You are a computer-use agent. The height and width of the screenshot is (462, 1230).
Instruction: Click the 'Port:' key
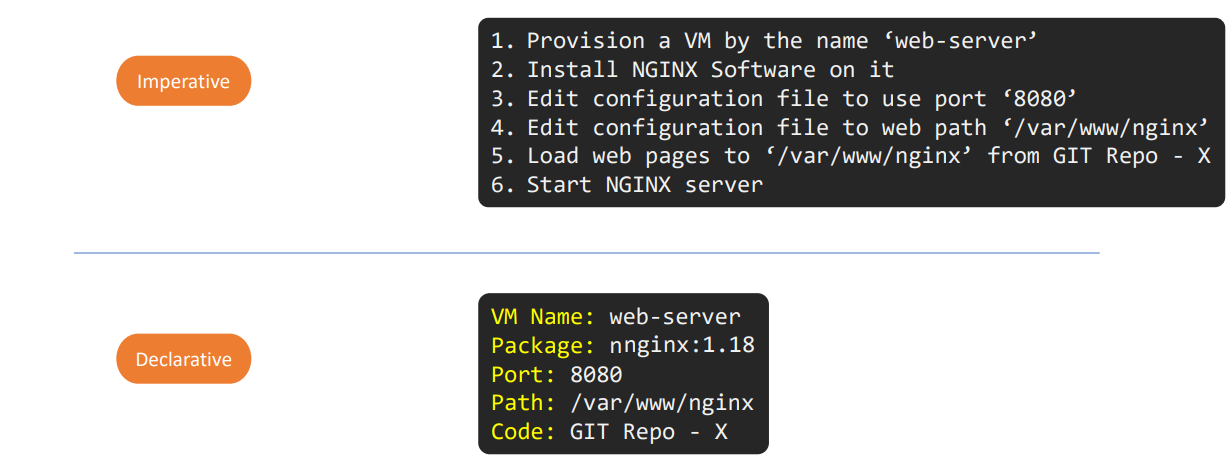click(x=524, y=374)
